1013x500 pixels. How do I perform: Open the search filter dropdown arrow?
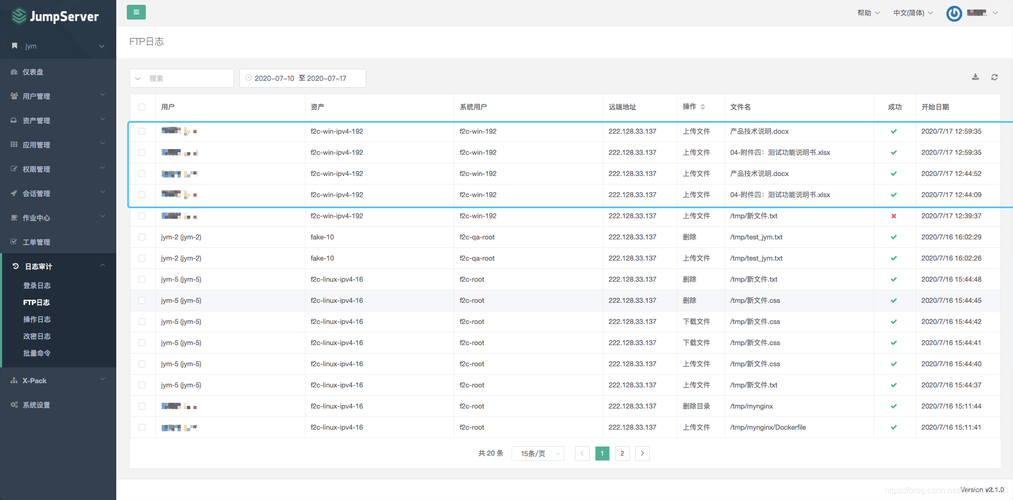point(138,78)
